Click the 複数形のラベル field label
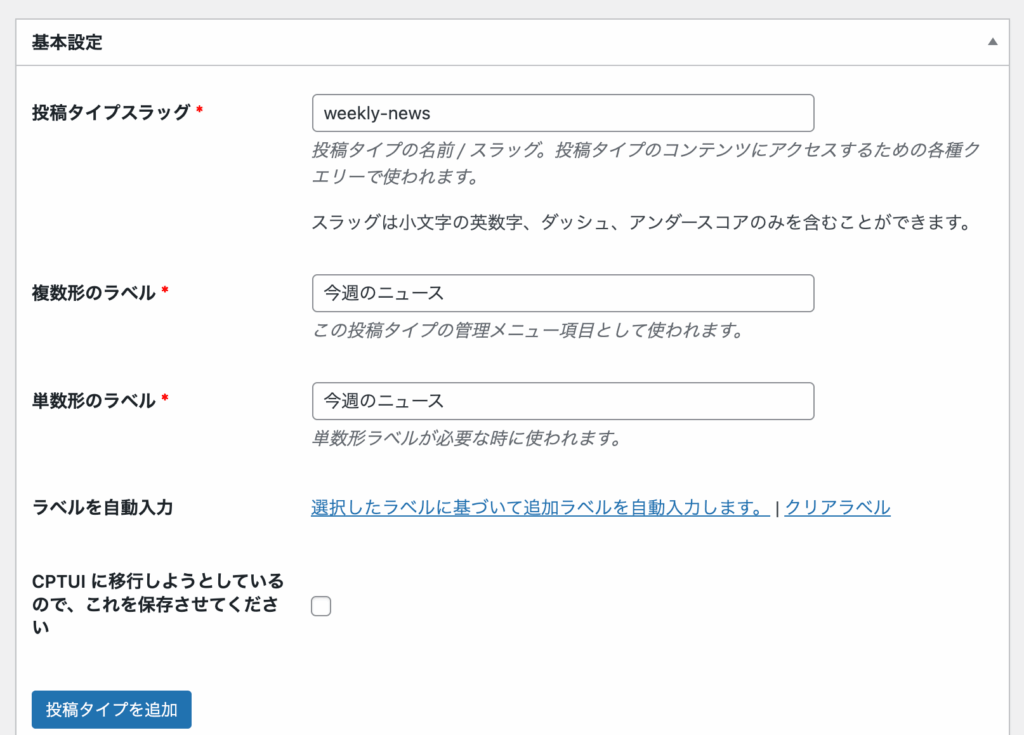Image resolution: width=1024 pixels, height=735 pixels. click(94, 293)
